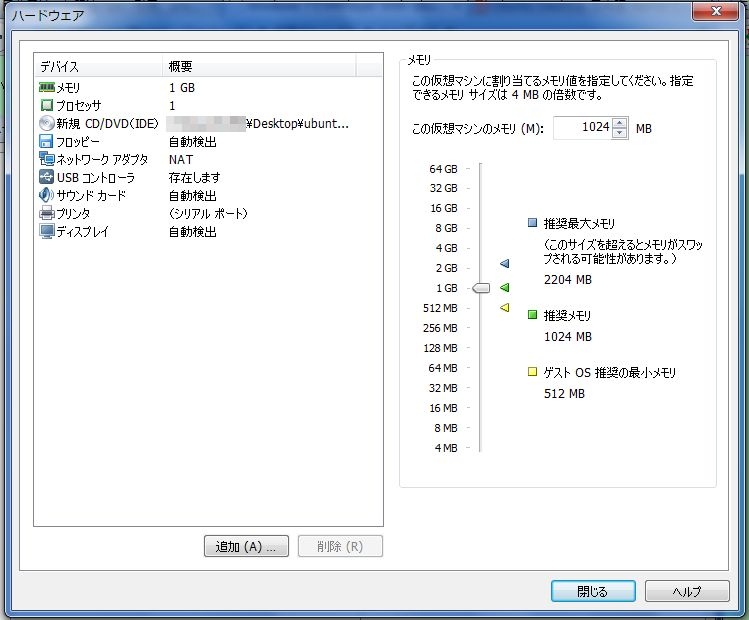Click the memory slider thumb at 1 GB
749x620 pixels.
coord(481,288)
